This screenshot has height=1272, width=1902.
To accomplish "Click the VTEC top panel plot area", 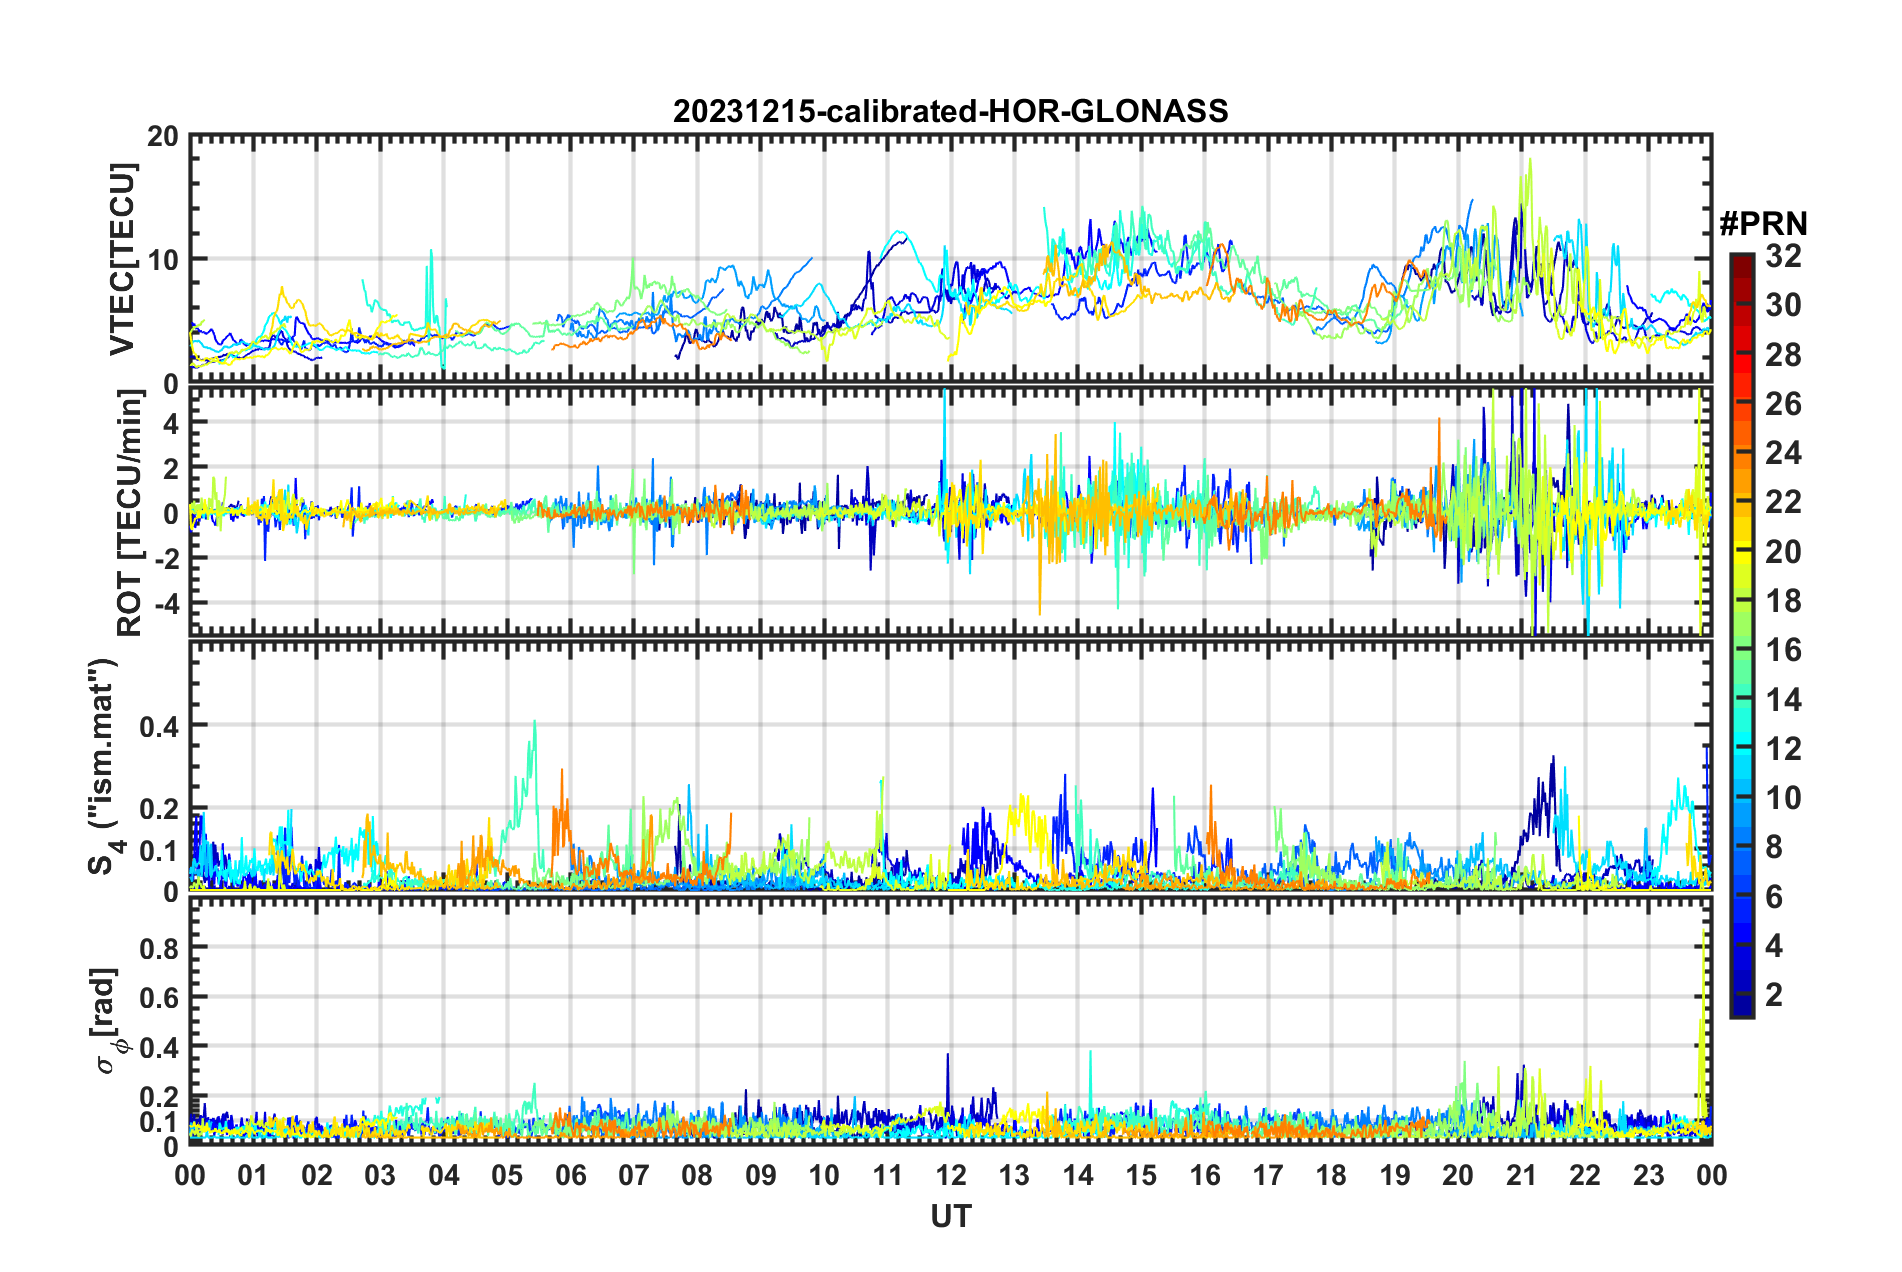I will [951, 259].
